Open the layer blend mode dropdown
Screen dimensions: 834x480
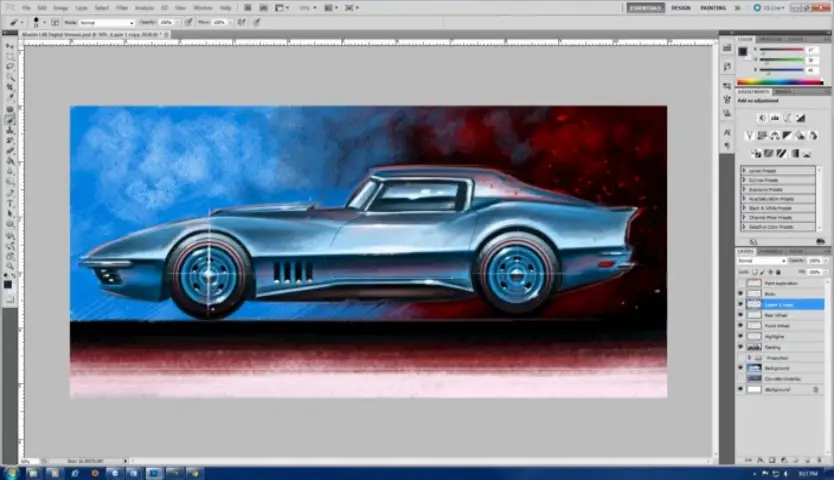pyautogui.click(x=762, y=261)
